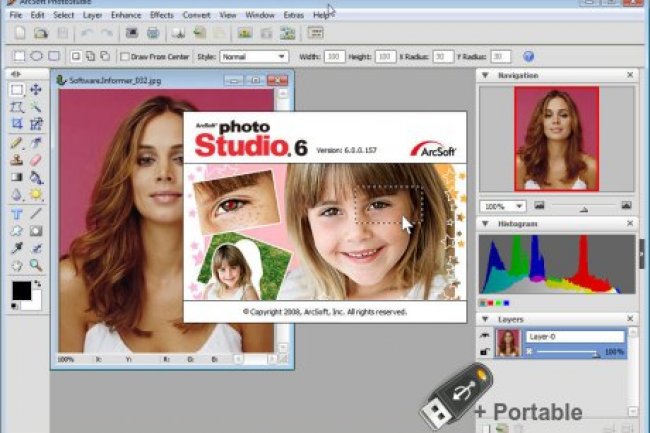Enable Draw From Center checkbox

coord(125,57)
